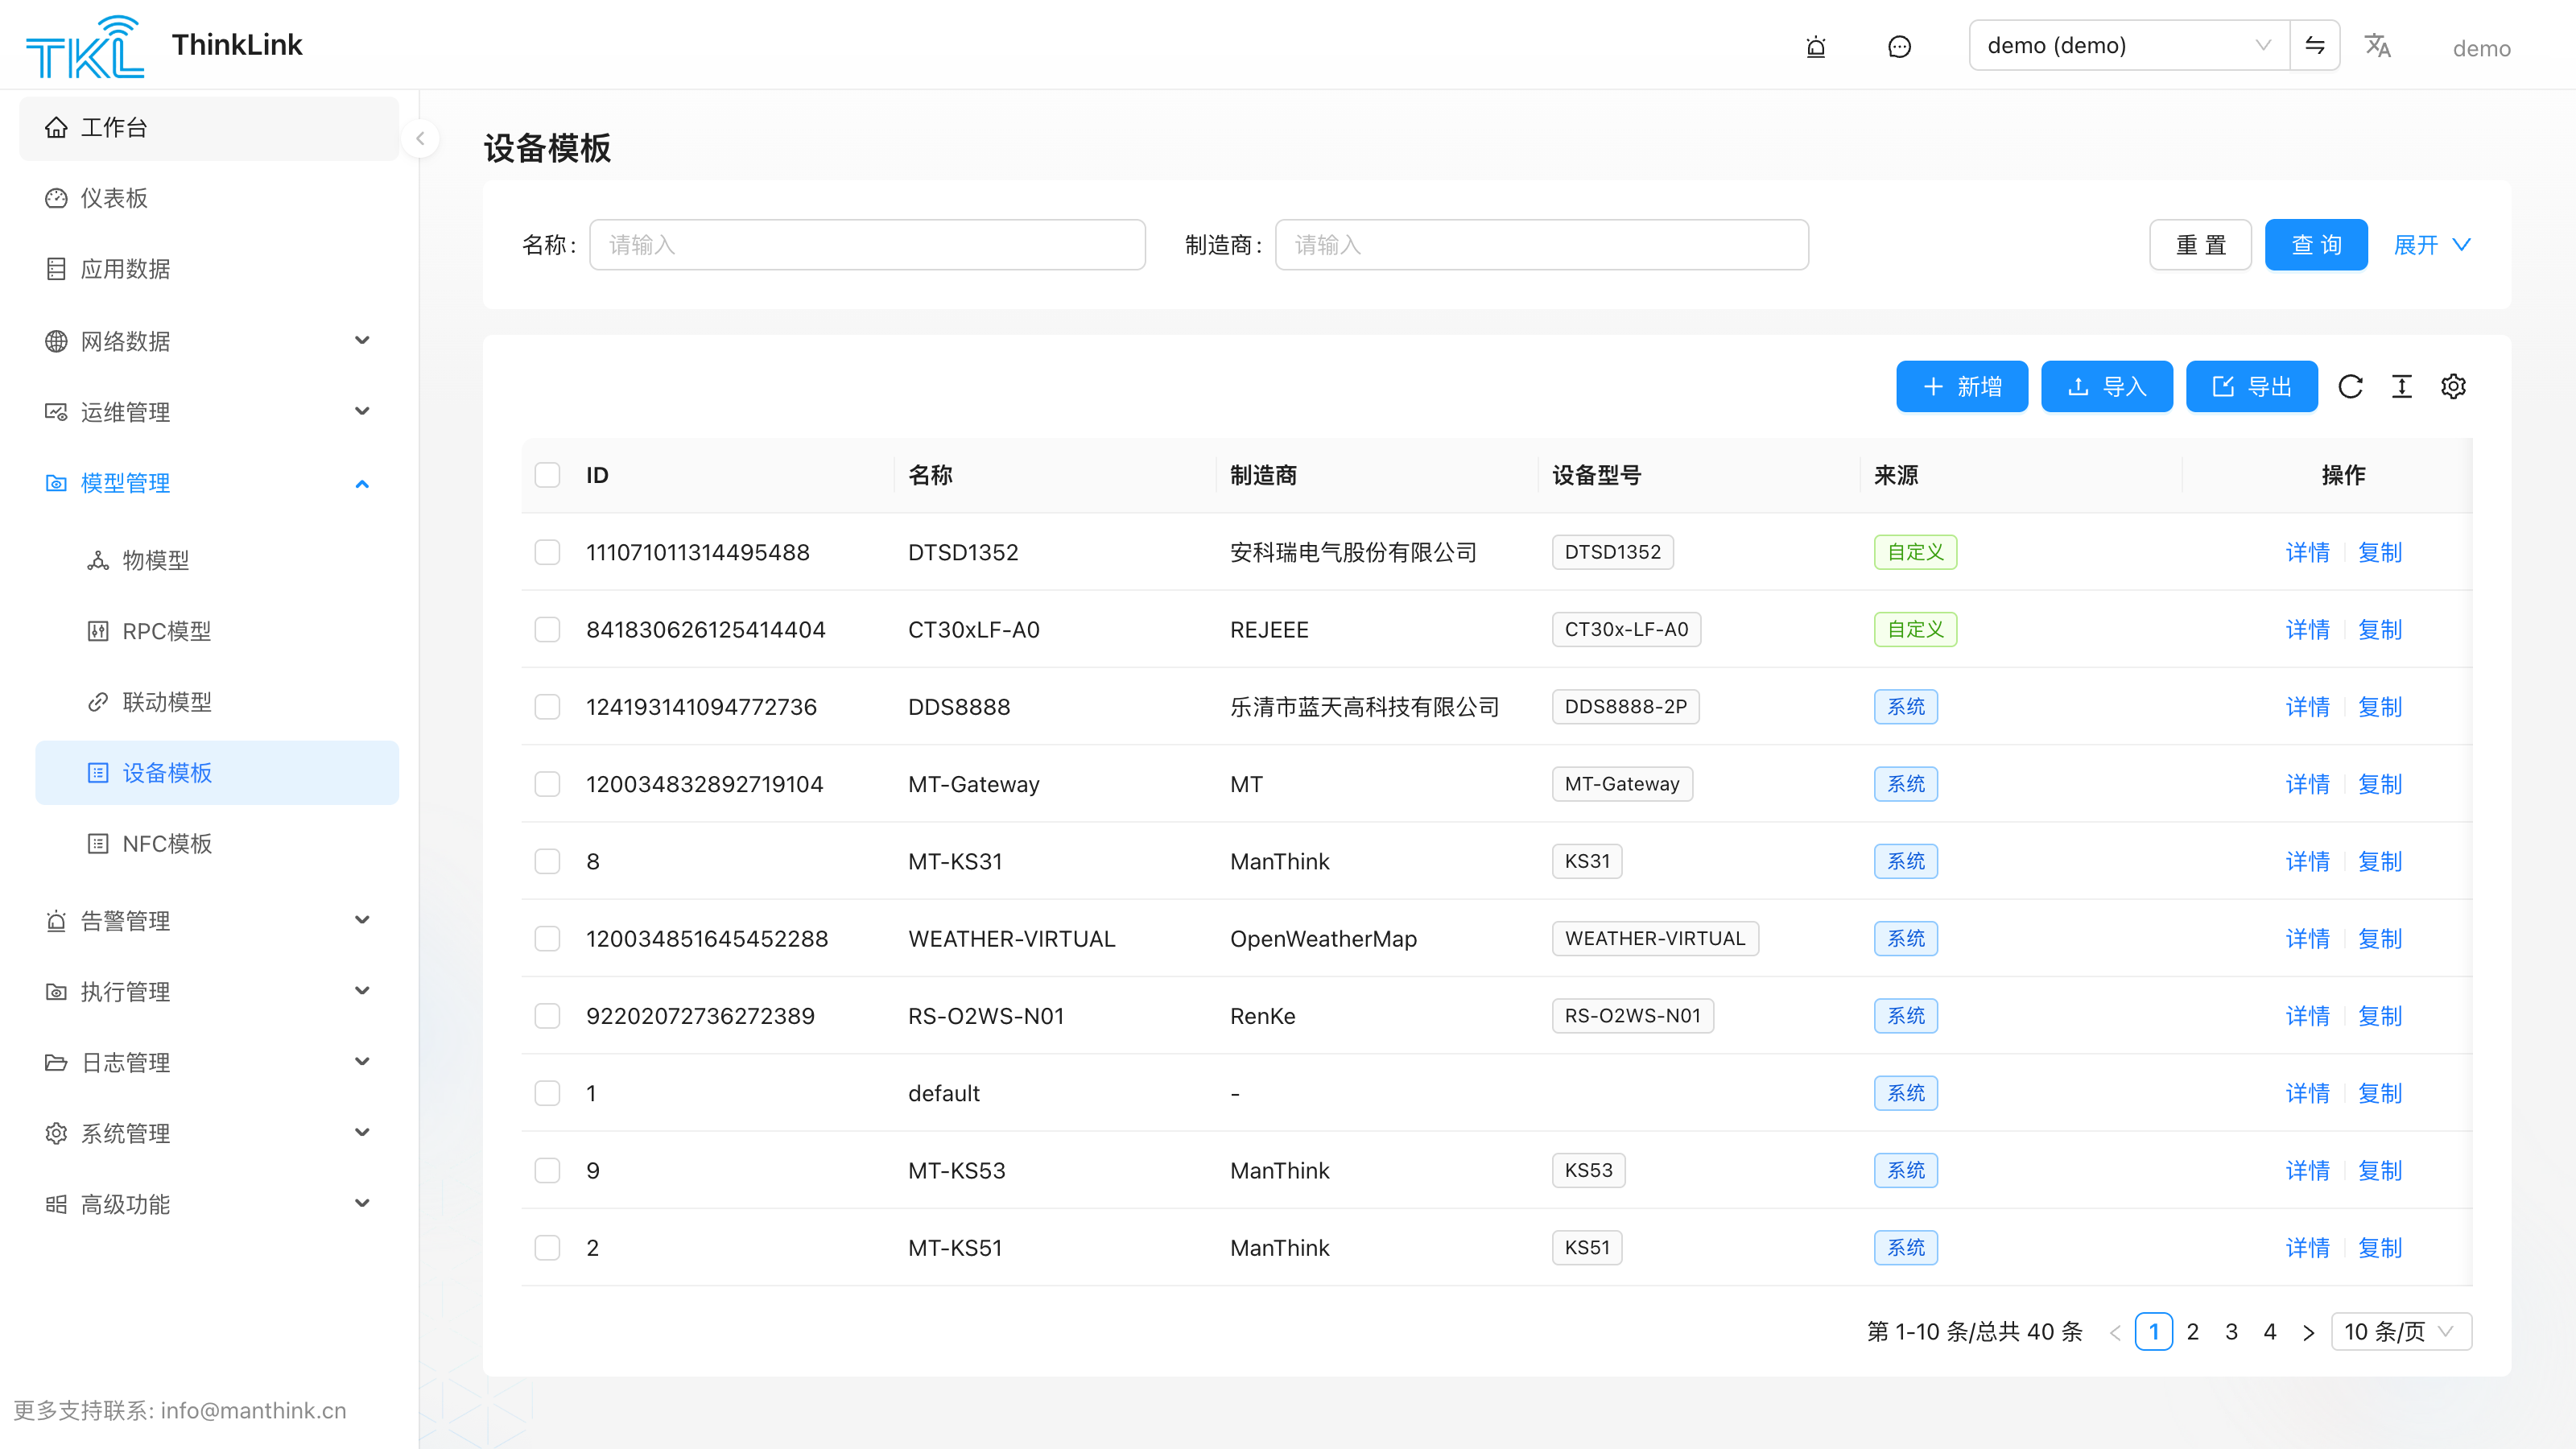Open RPC模型 submenu item
This screenshot has height=1449, width=2576.
[x=217, y=631]
